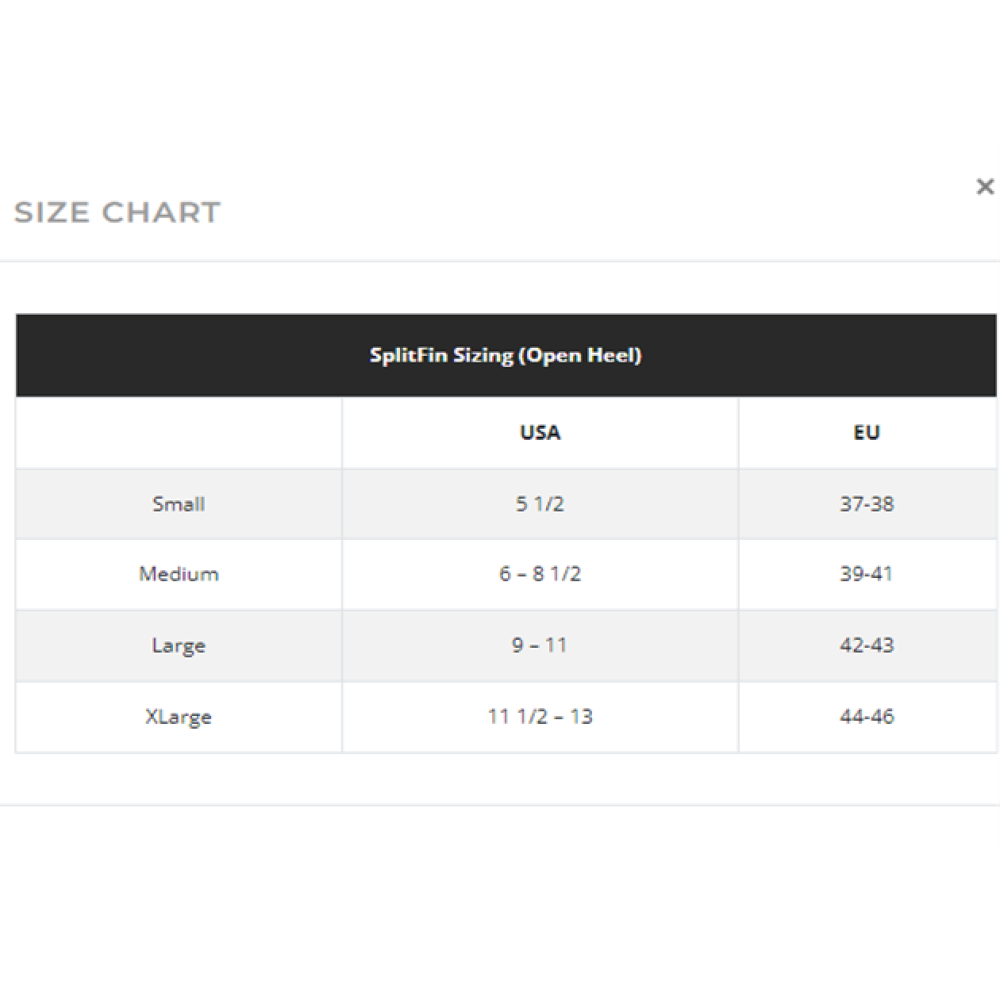Select the SplitFin Sizing (Open Heel) header
This screenshot has width=1000, height=1000.
click(x=506, y=355)
